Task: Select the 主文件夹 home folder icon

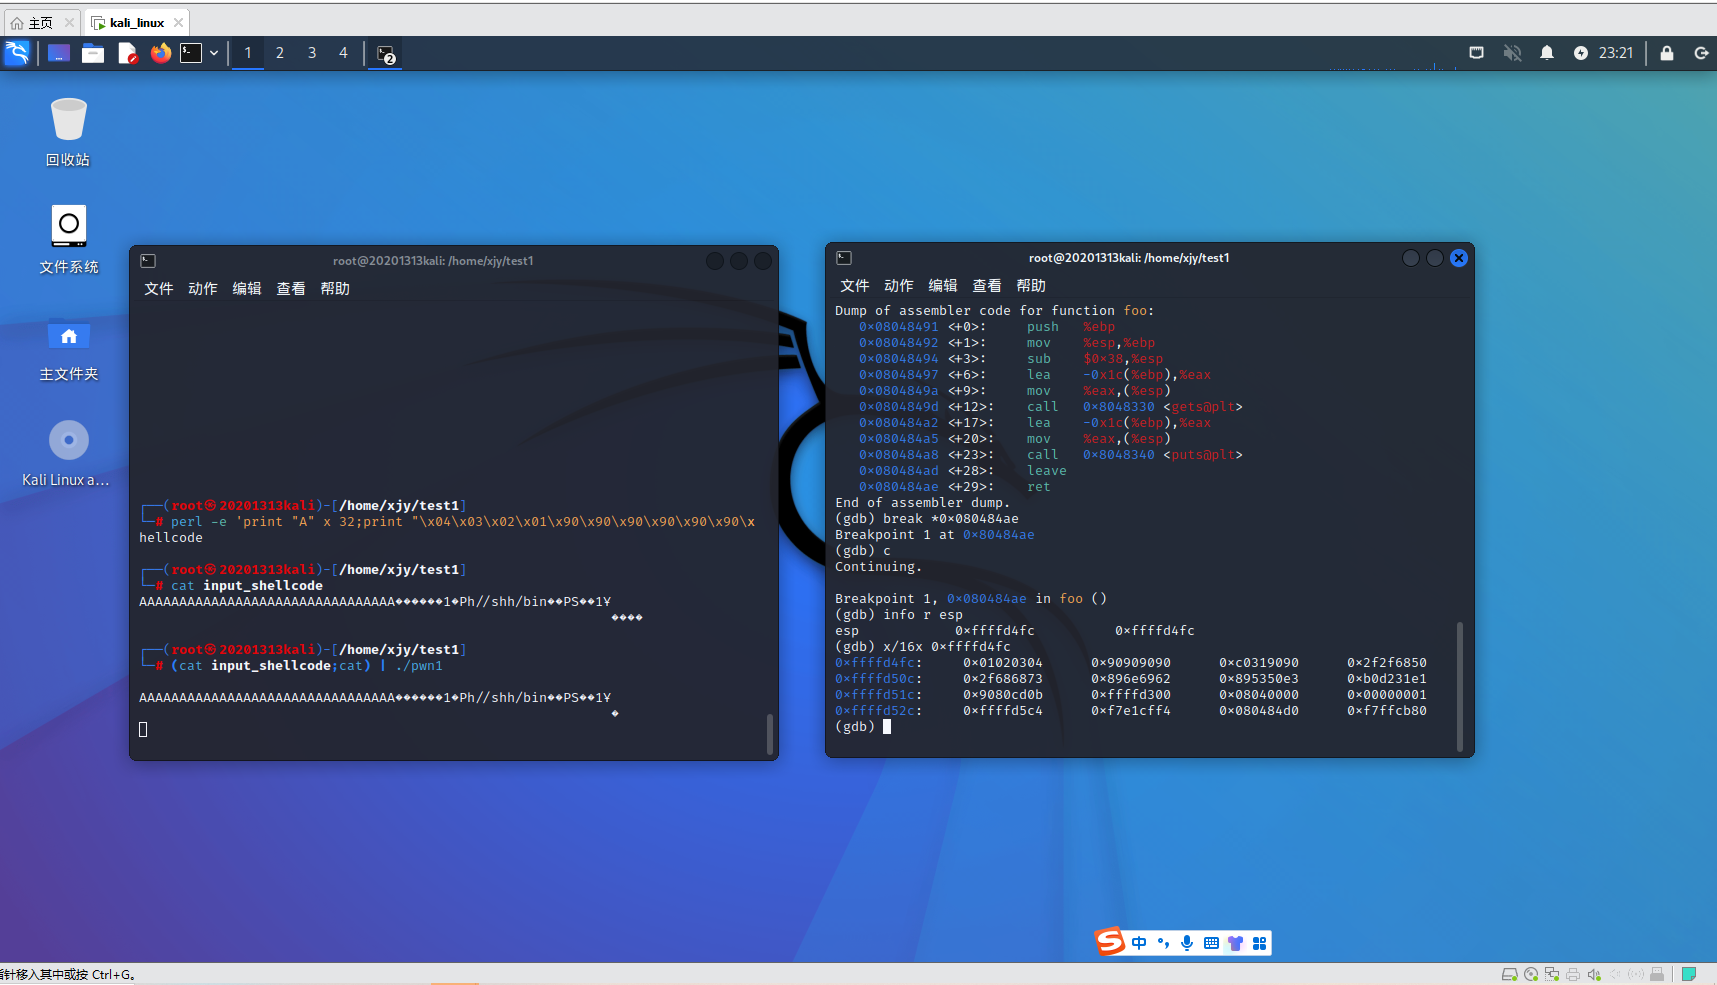Action: [x=69, y=348]
